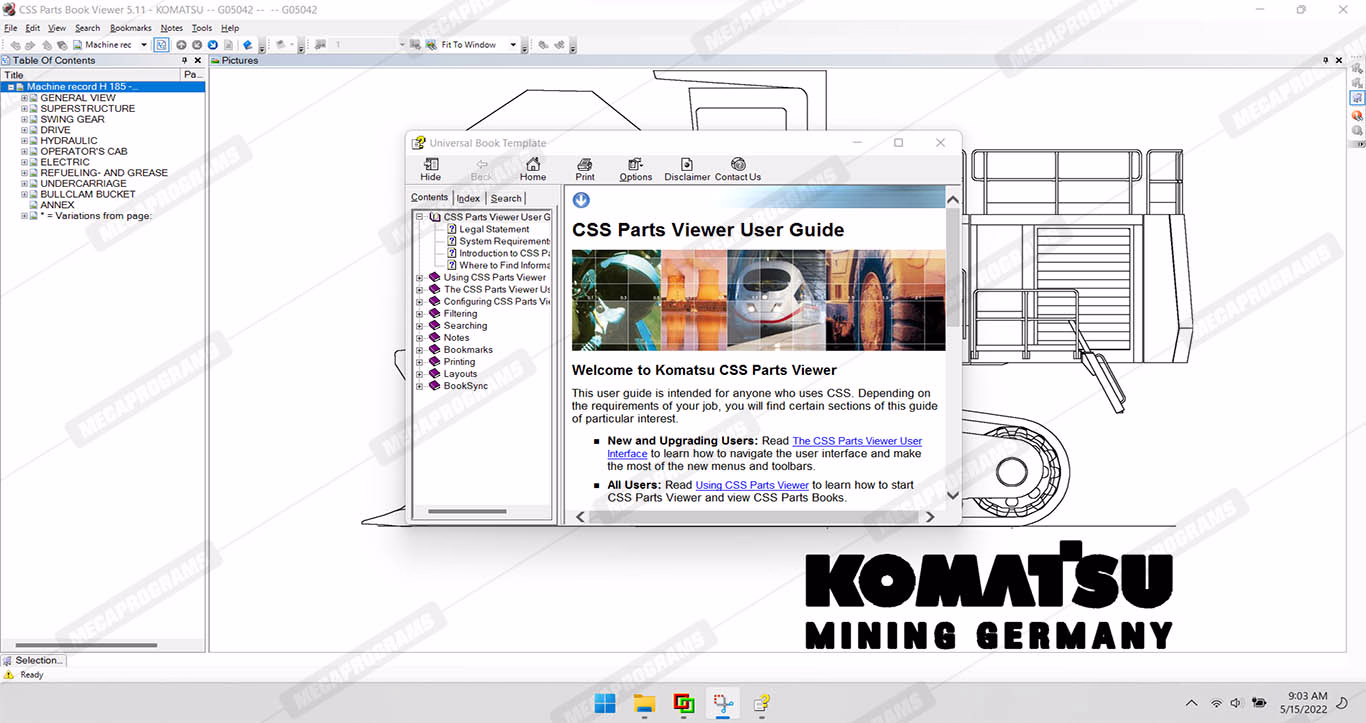Click the Contact Us icon
This screenshot has width=1366, height=723.
[738, 165]
